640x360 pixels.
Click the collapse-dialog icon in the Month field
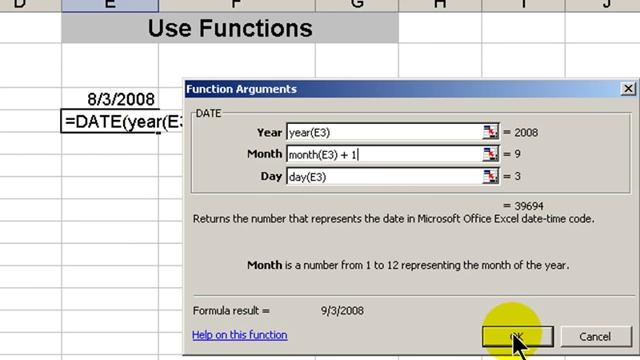(490, 154)
